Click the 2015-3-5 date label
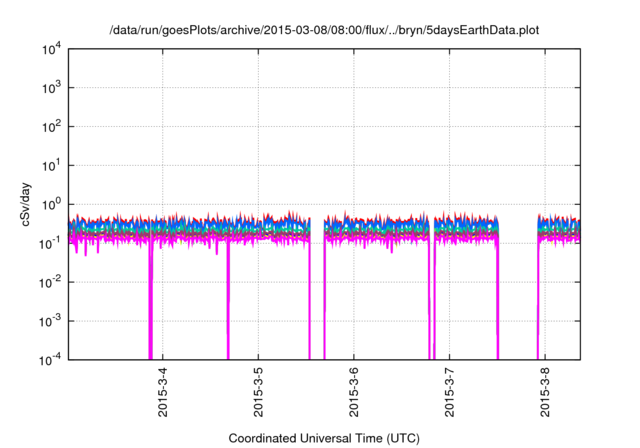Image resolution: width=640 pixels, height=448 pixels. click(258, 392)
